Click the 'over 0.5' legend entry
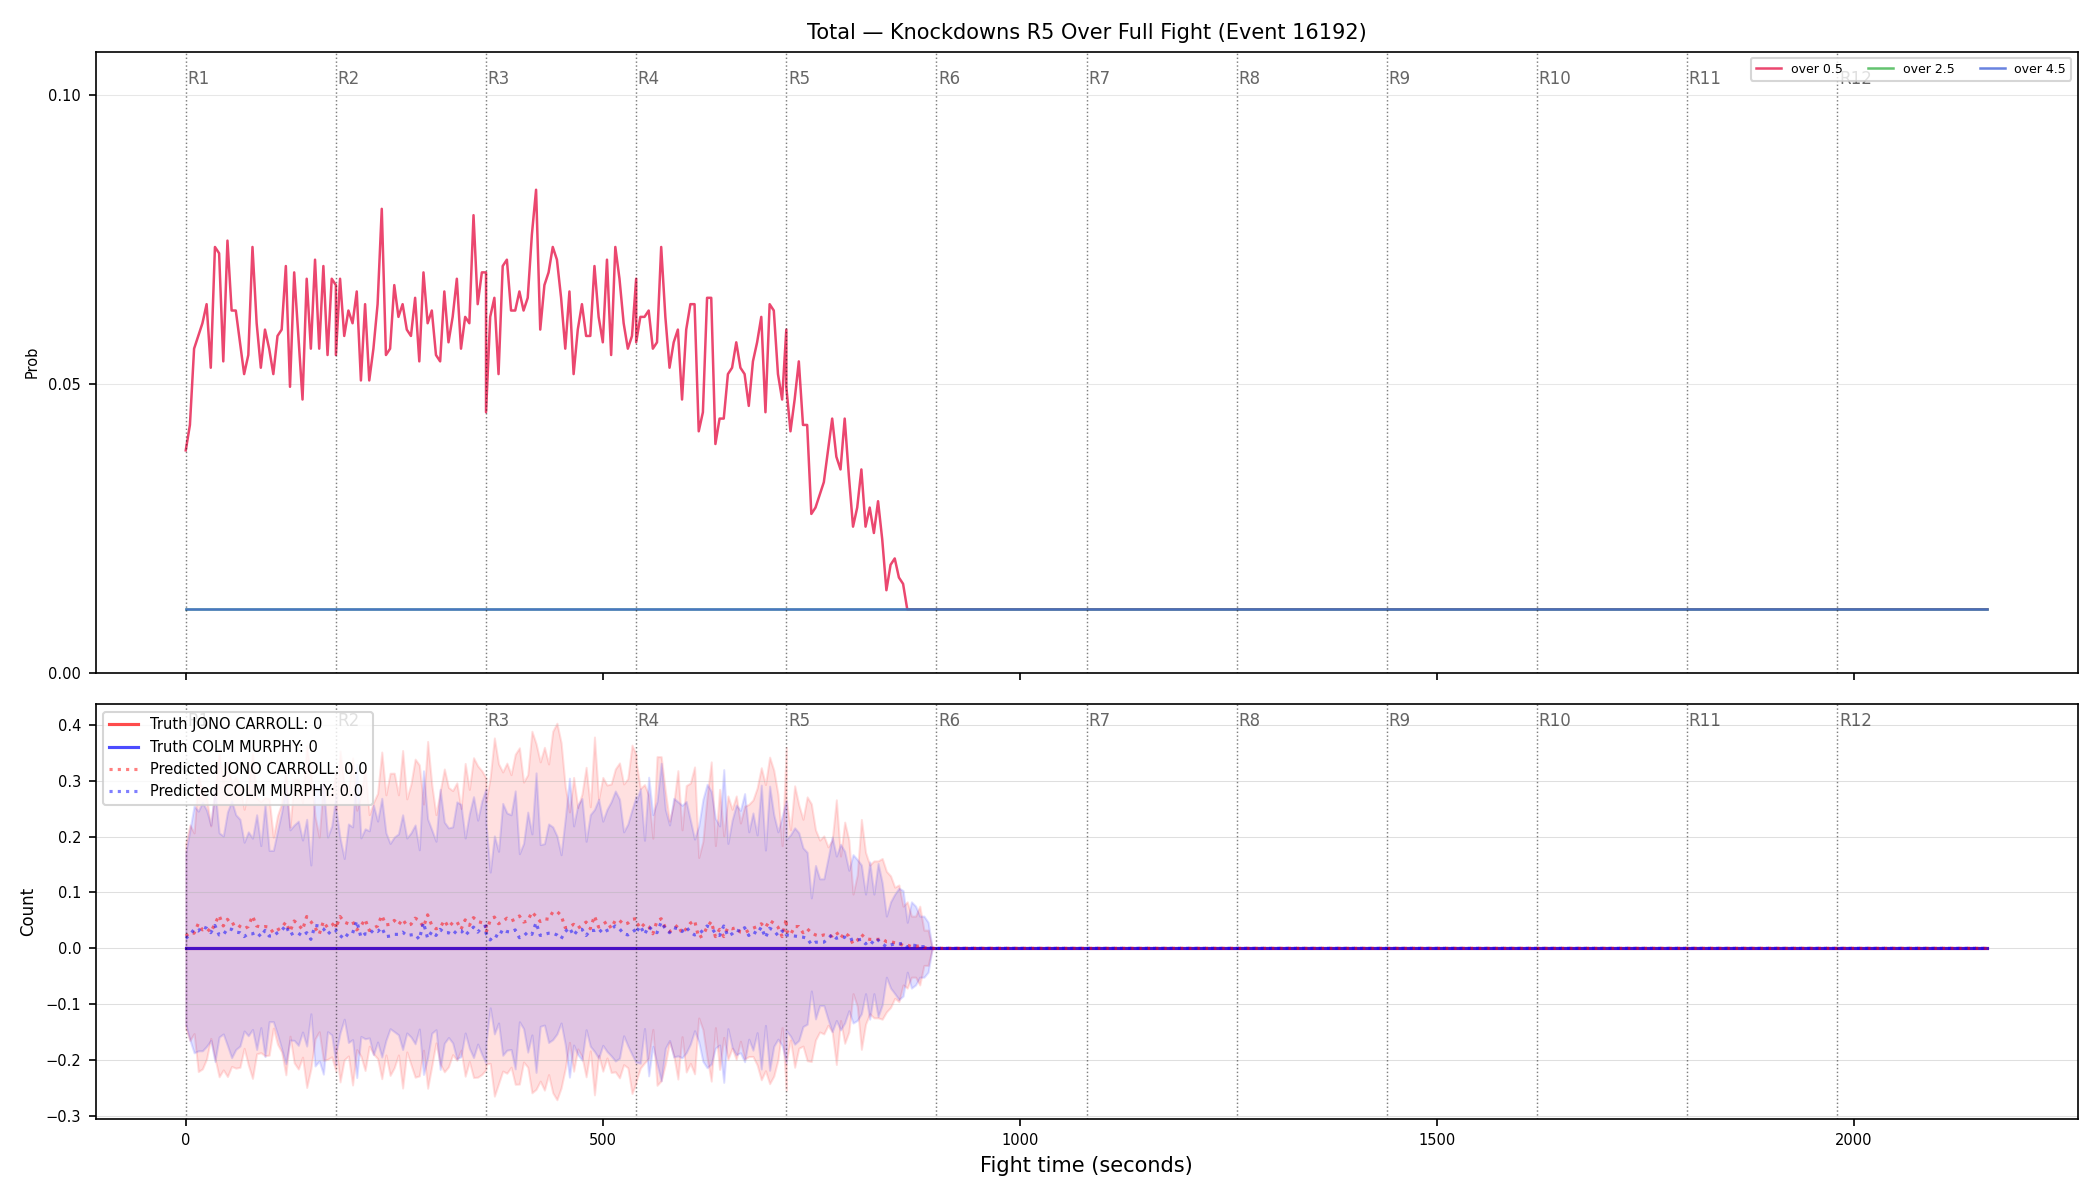This screenshot has width=2100, height=1200. coord(1799,69)
